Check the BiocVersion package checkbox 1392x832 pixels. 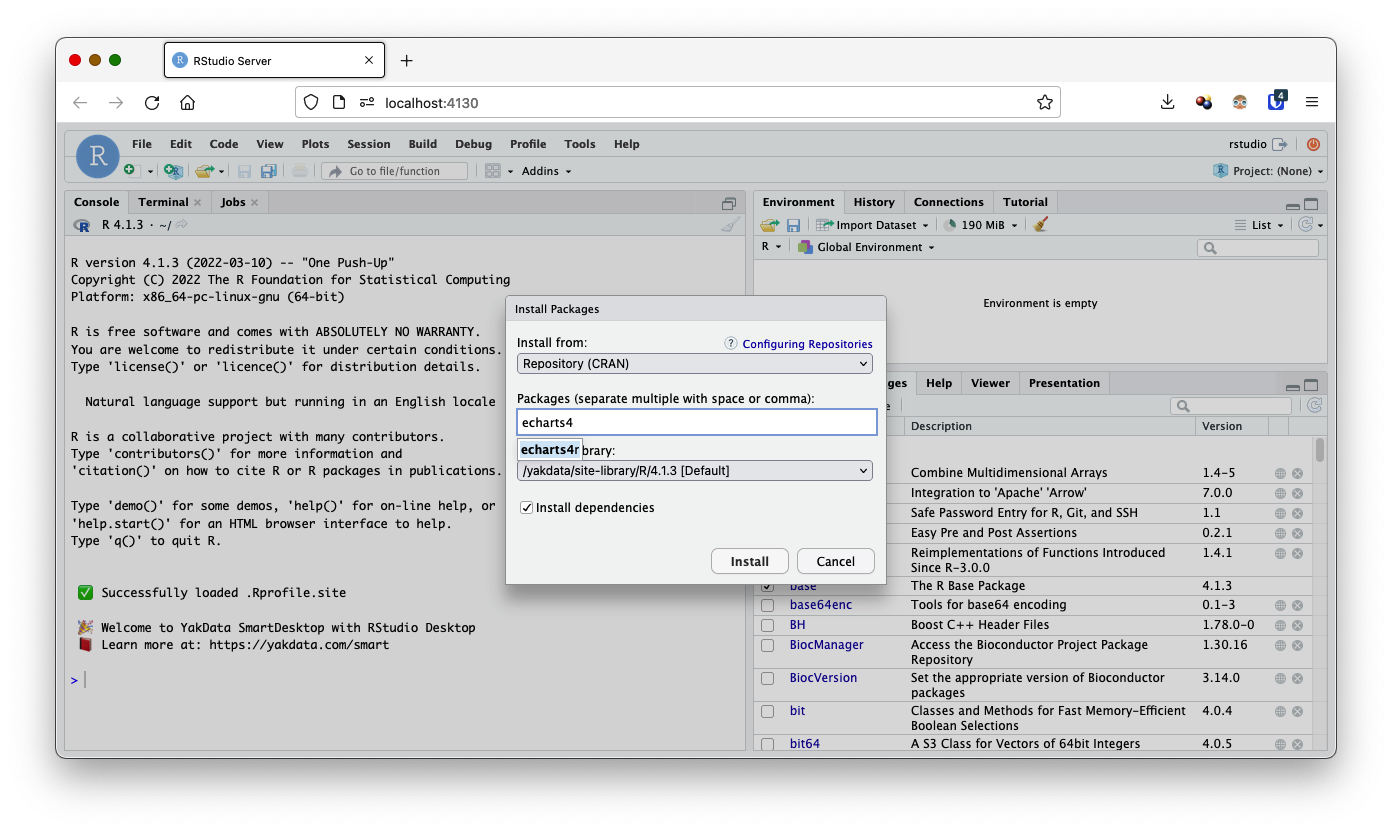(768, 678)
